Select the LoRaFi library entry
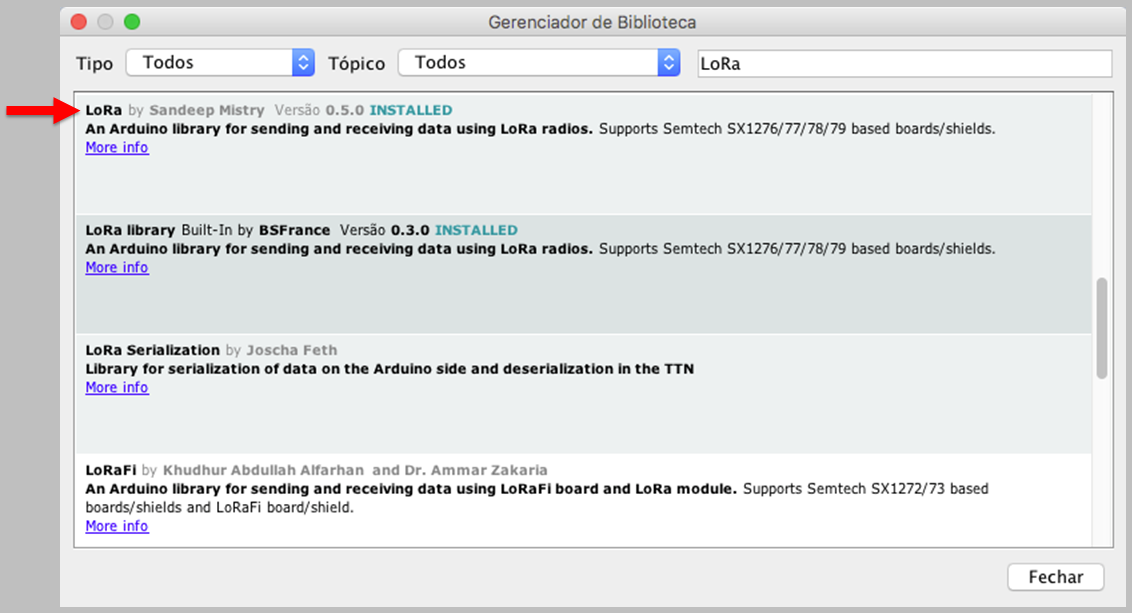1132x613 pixels. tap(583, 500)
